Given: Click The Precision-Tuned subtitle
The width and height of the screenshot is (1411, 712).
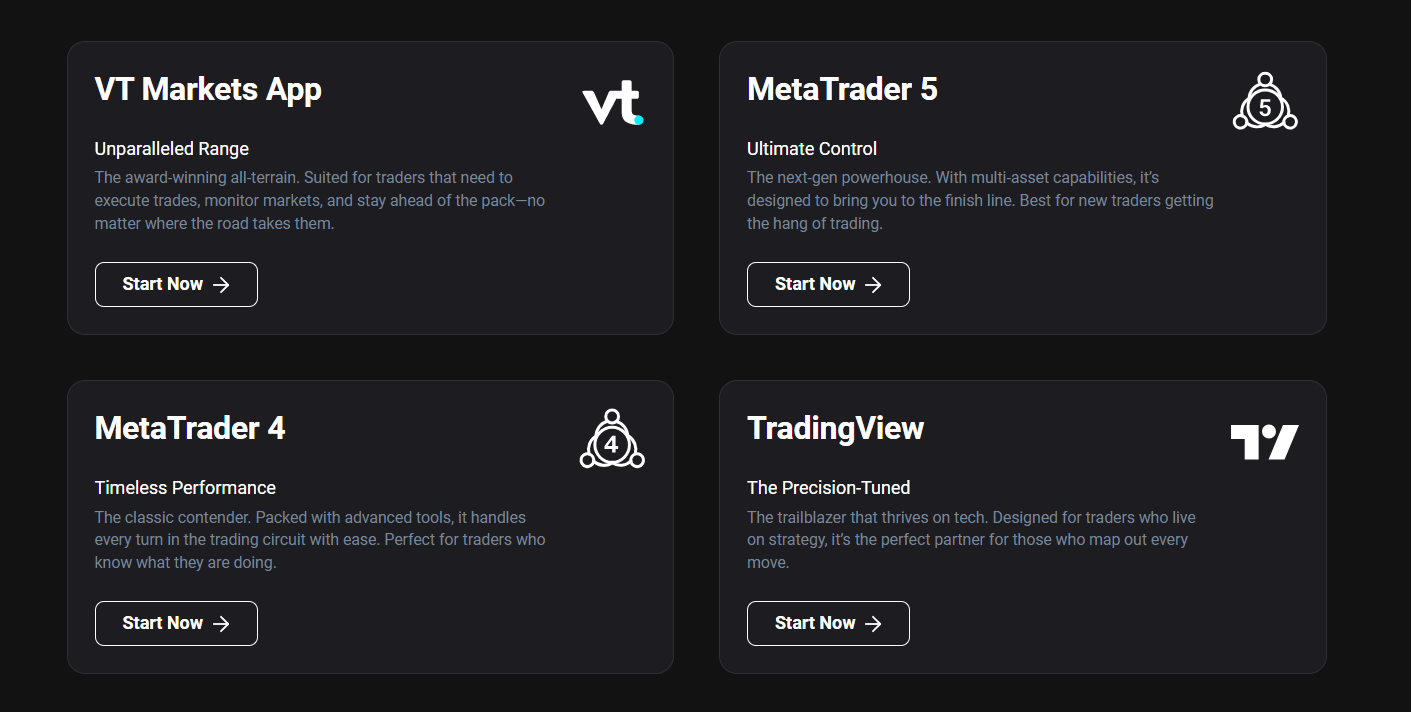Looking at the screenshot, I should [x=829, y=488].
